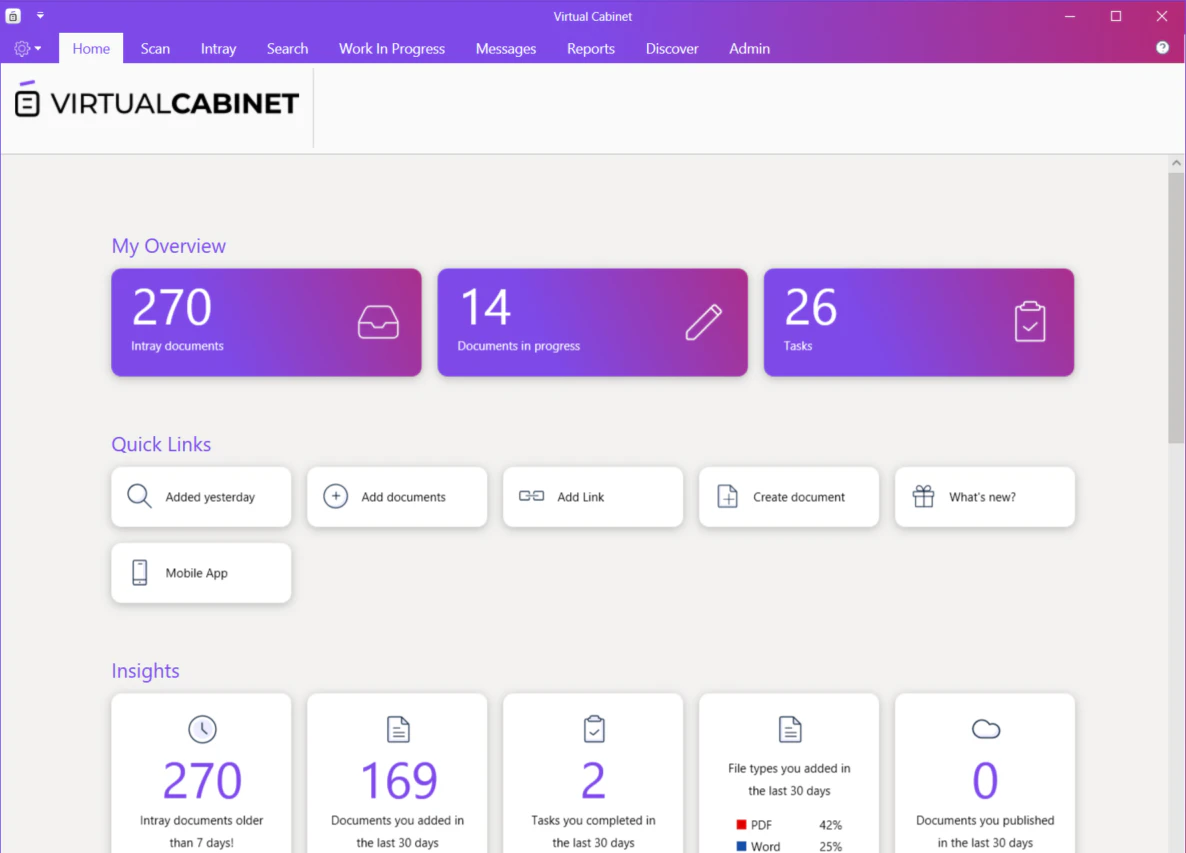Open the Discover menu item
The image size is (1186, 853).
point(671,48)
